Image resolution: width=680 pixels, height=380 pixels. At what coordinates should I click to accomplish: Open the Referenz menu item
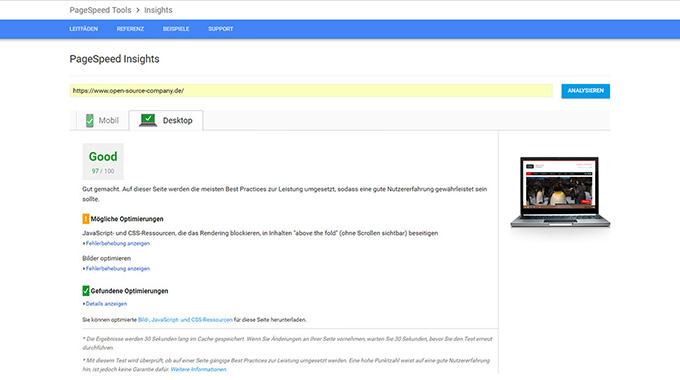(x=130, y=29)
